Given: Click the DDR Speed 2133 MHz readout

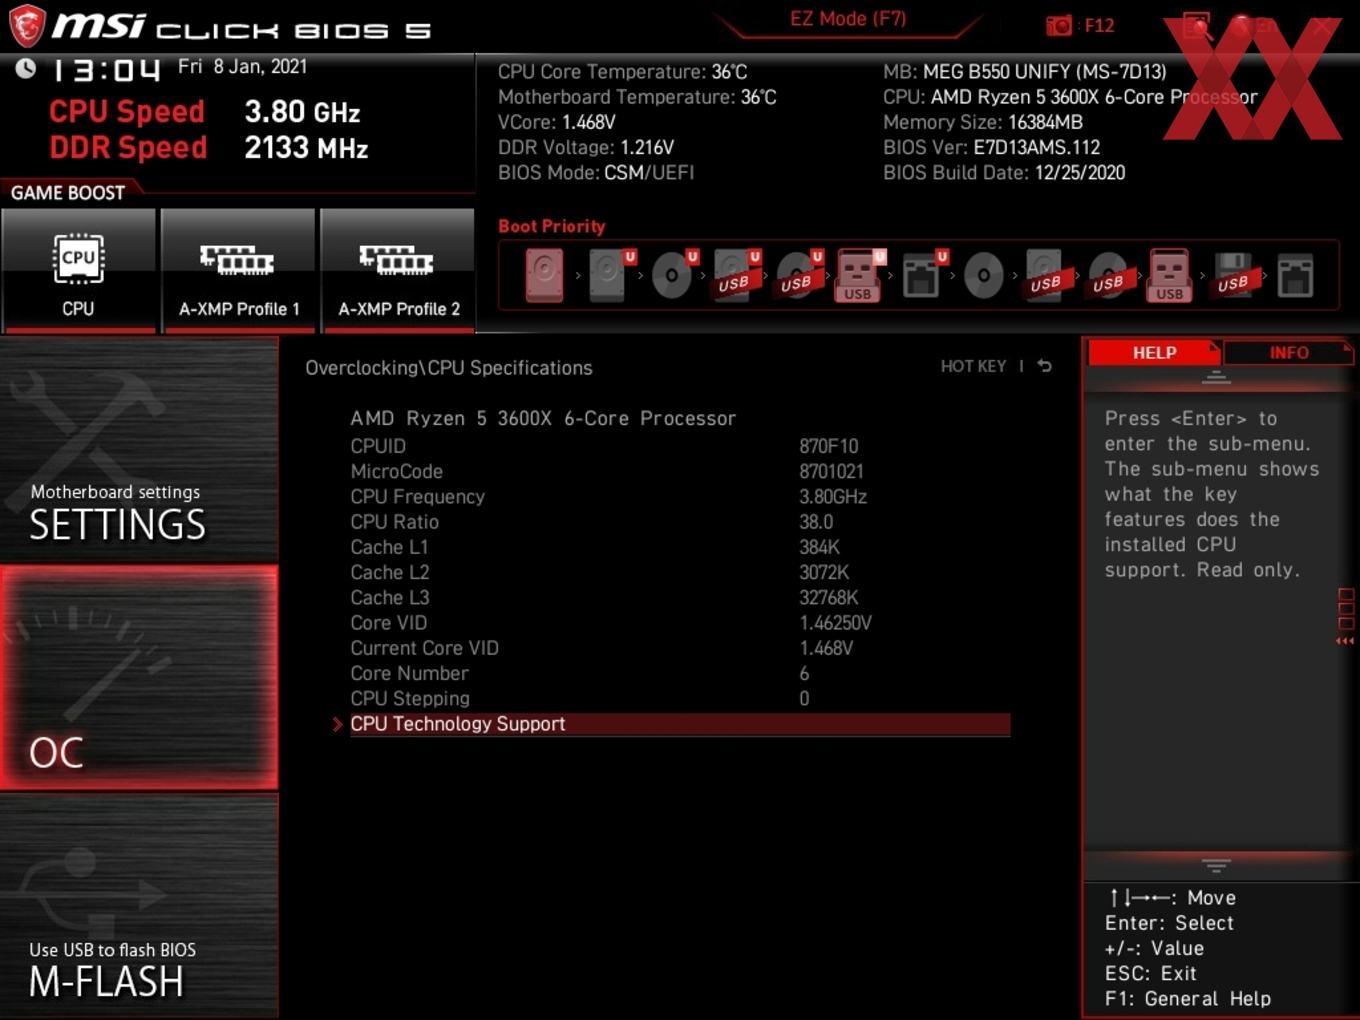Looking at the screenshot, I should [x=209, y=147].
